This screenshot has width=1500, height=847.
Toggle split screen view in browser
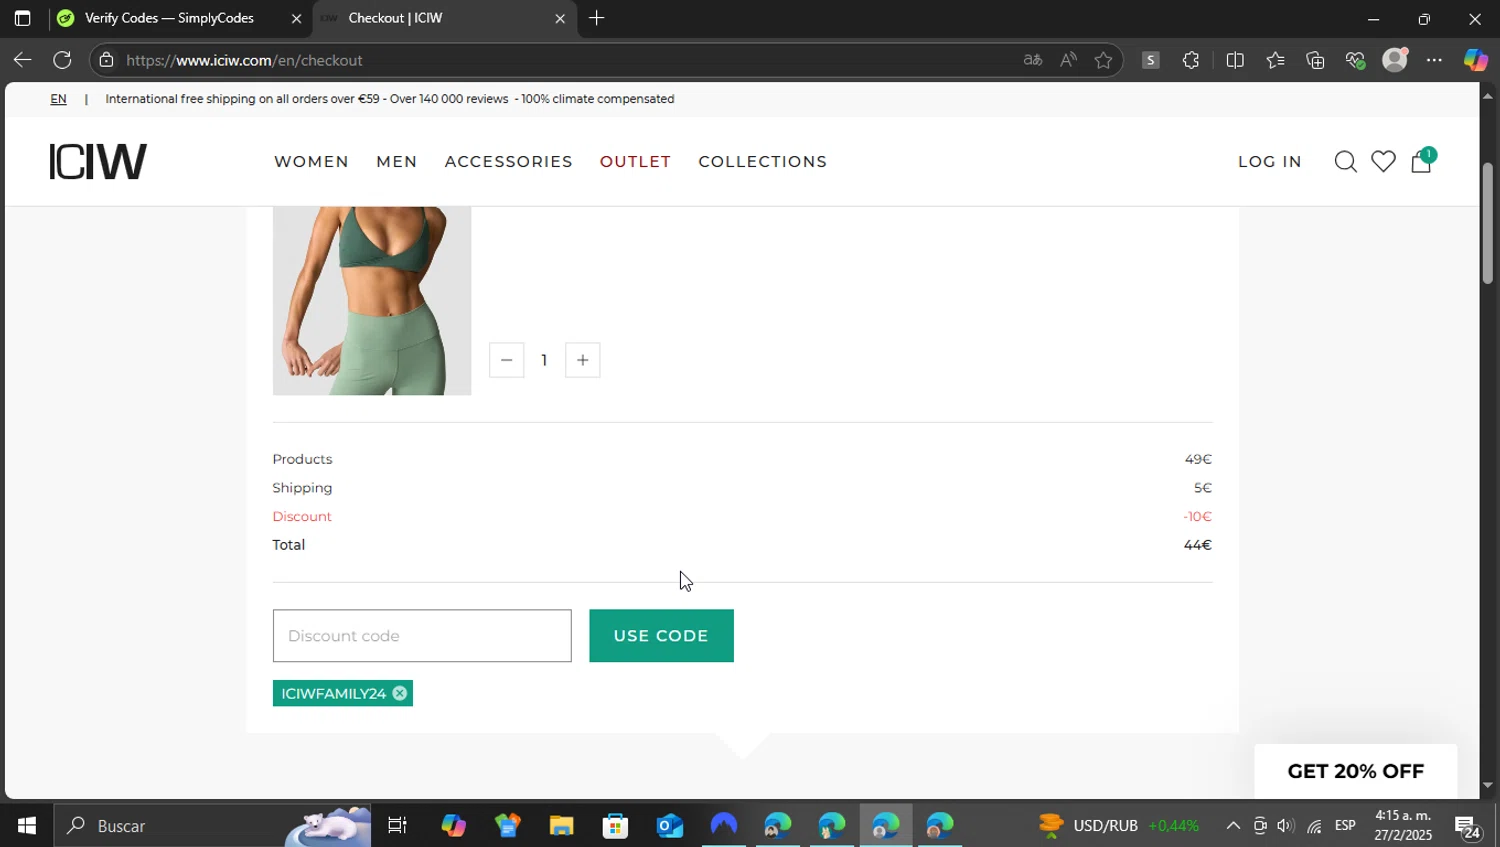click(1235, 60)
